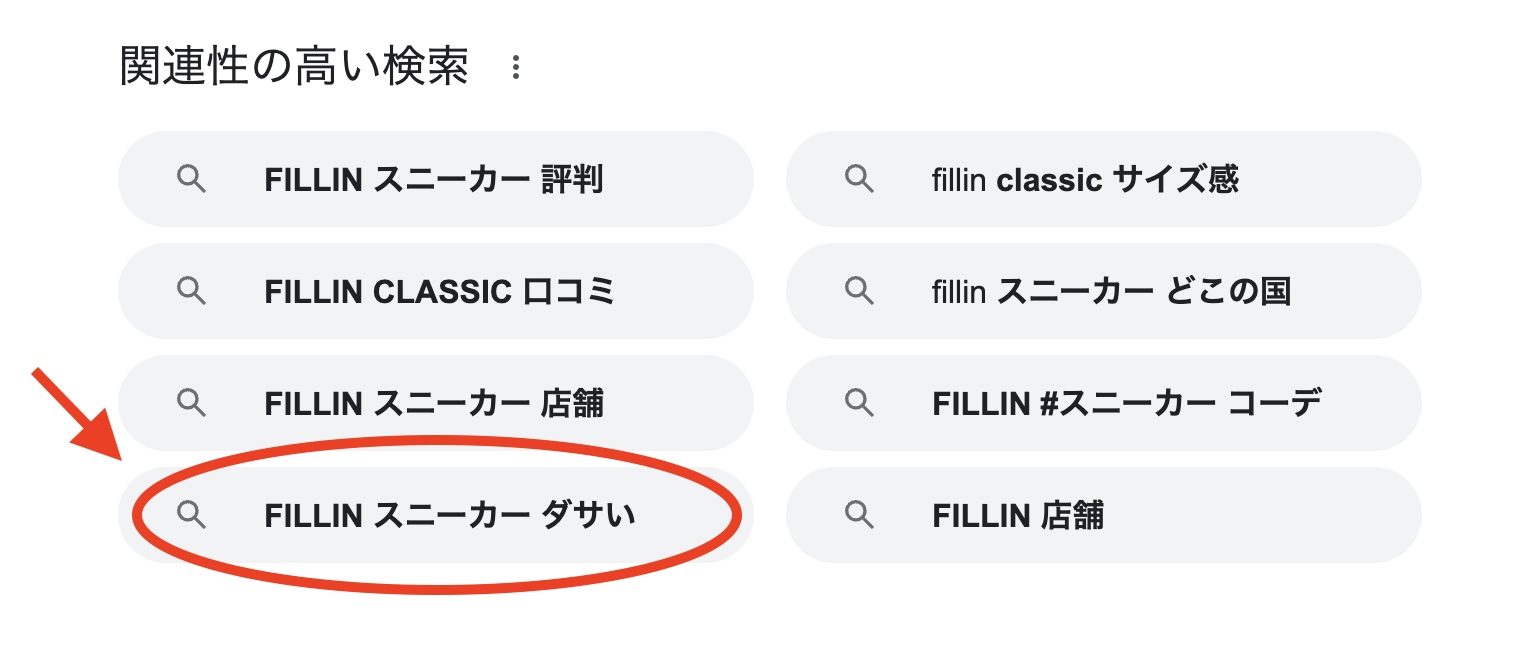Open the circled FILLIN スニーカー ダサい suggestion
This screenshot has height=646, width=1538.
click(435, 515)
